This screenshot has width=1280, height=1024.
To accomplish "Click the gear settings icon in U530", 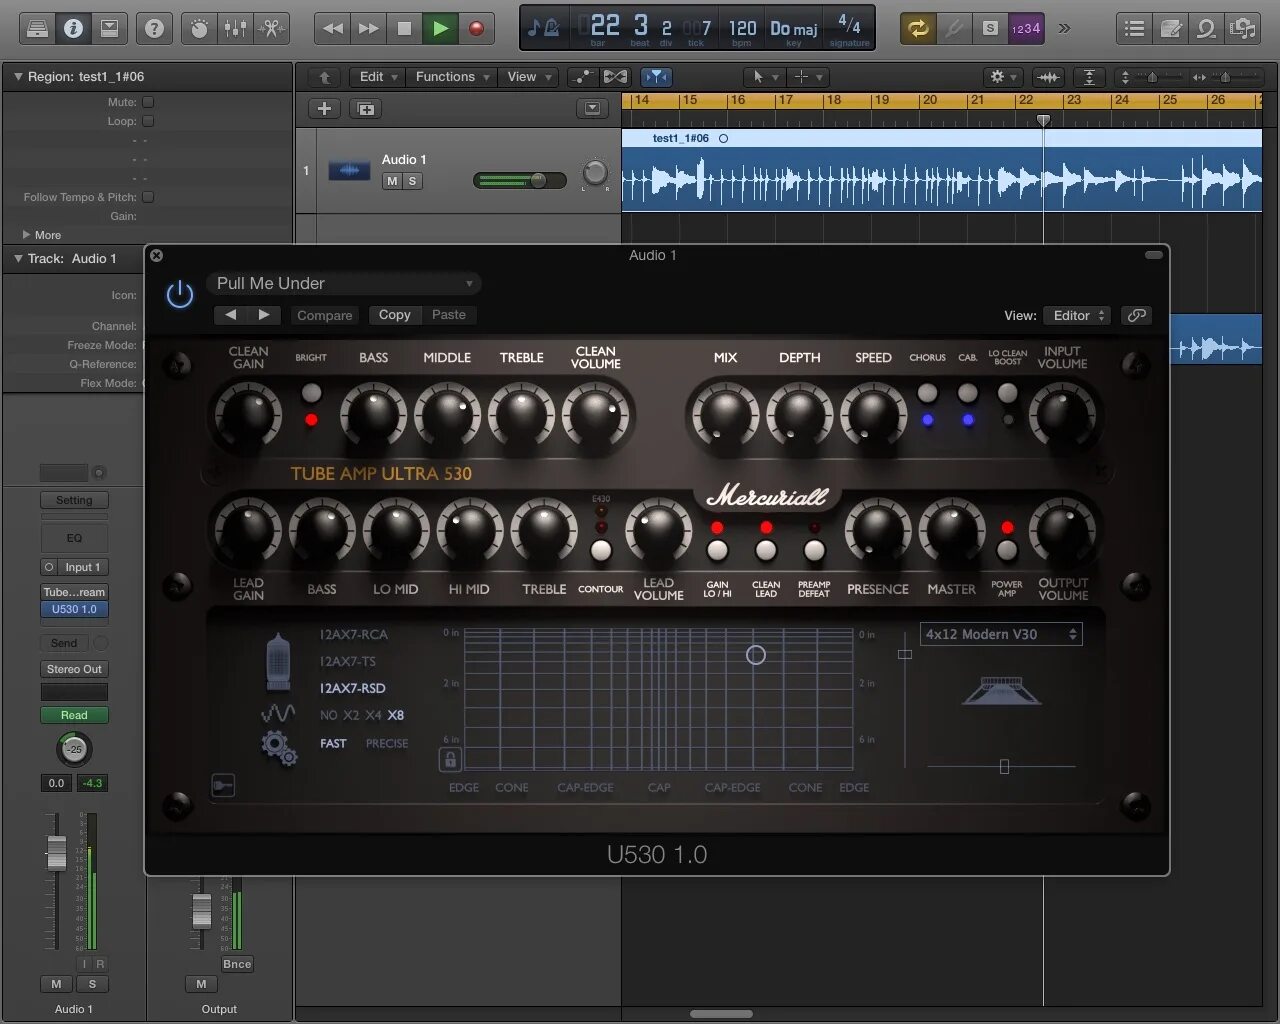I will 279,748.
